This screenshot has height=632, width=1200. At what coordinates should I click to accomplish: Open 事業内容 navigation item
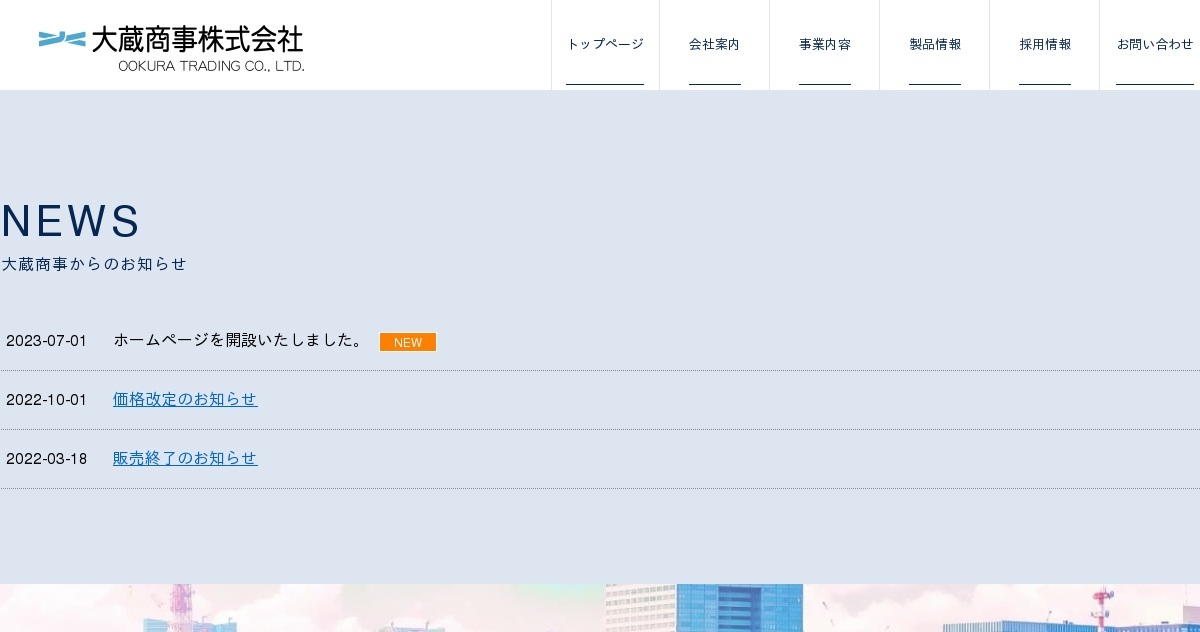click(x=825, y=44)
